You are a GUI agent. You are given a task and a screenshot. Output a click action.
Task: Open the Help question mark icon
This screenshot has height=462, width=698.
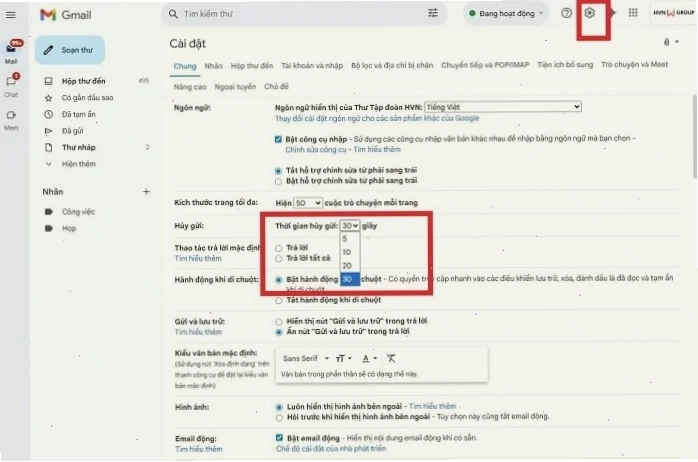pyautogui.click(x=566, y=13)
